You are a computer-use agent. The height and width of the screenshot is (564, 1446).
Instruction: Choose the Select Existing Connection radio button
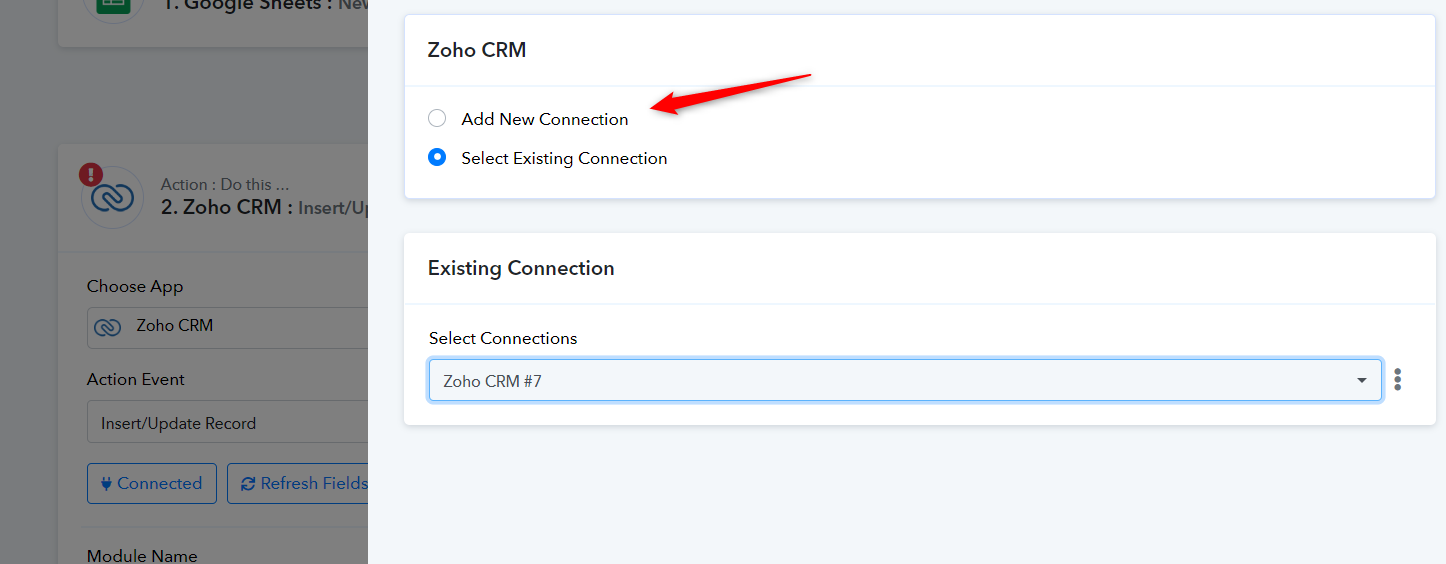437,158
